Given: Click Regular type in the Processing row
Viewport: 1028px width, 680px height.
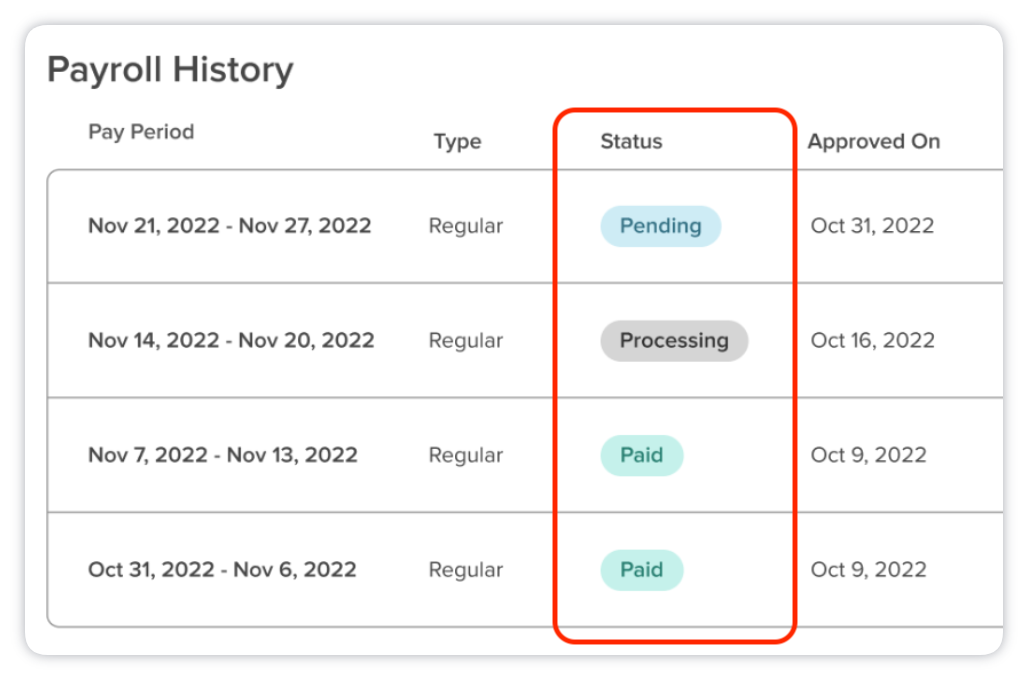Looking at the screenshot, I should (x=465, y=341).
